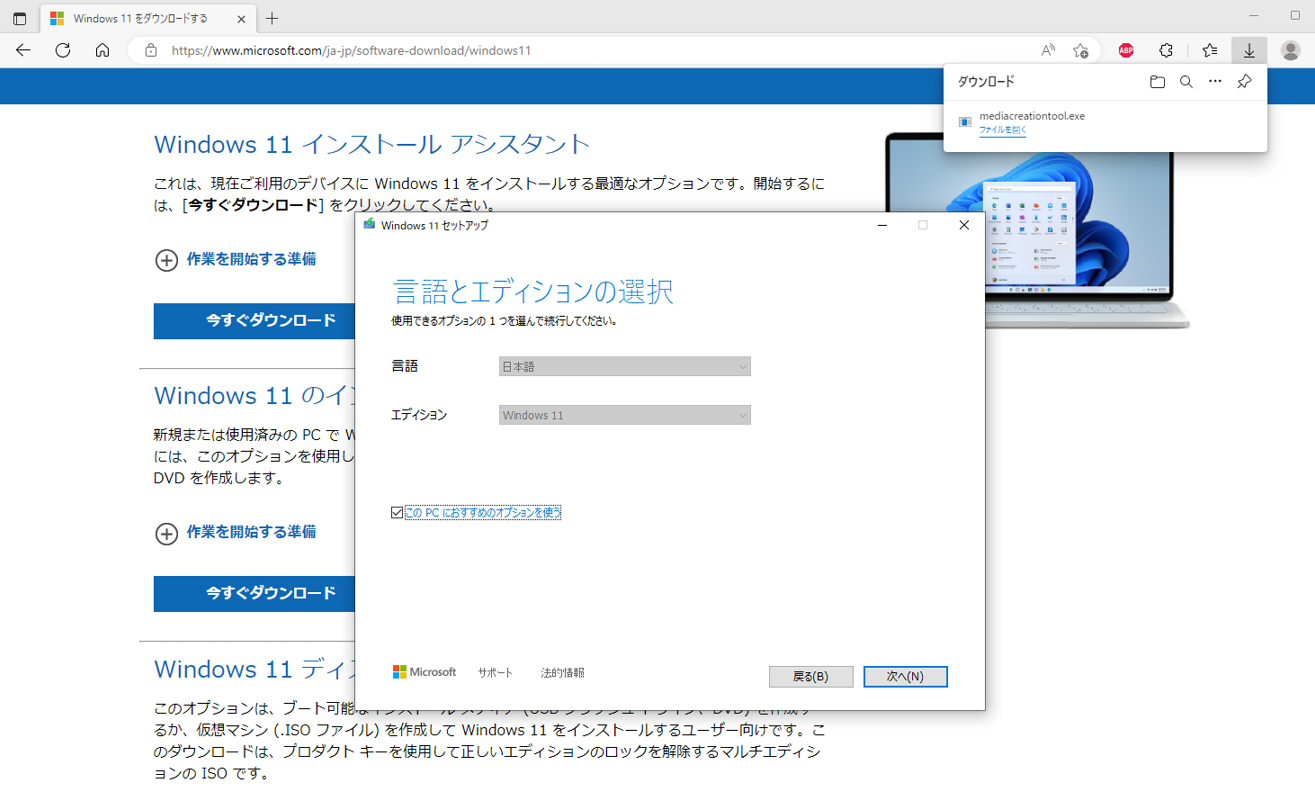The width and height of the screenshot is (1315, 800).
Task: Open the 言語 dropdown showing 日本語
Action: point(625,367)
